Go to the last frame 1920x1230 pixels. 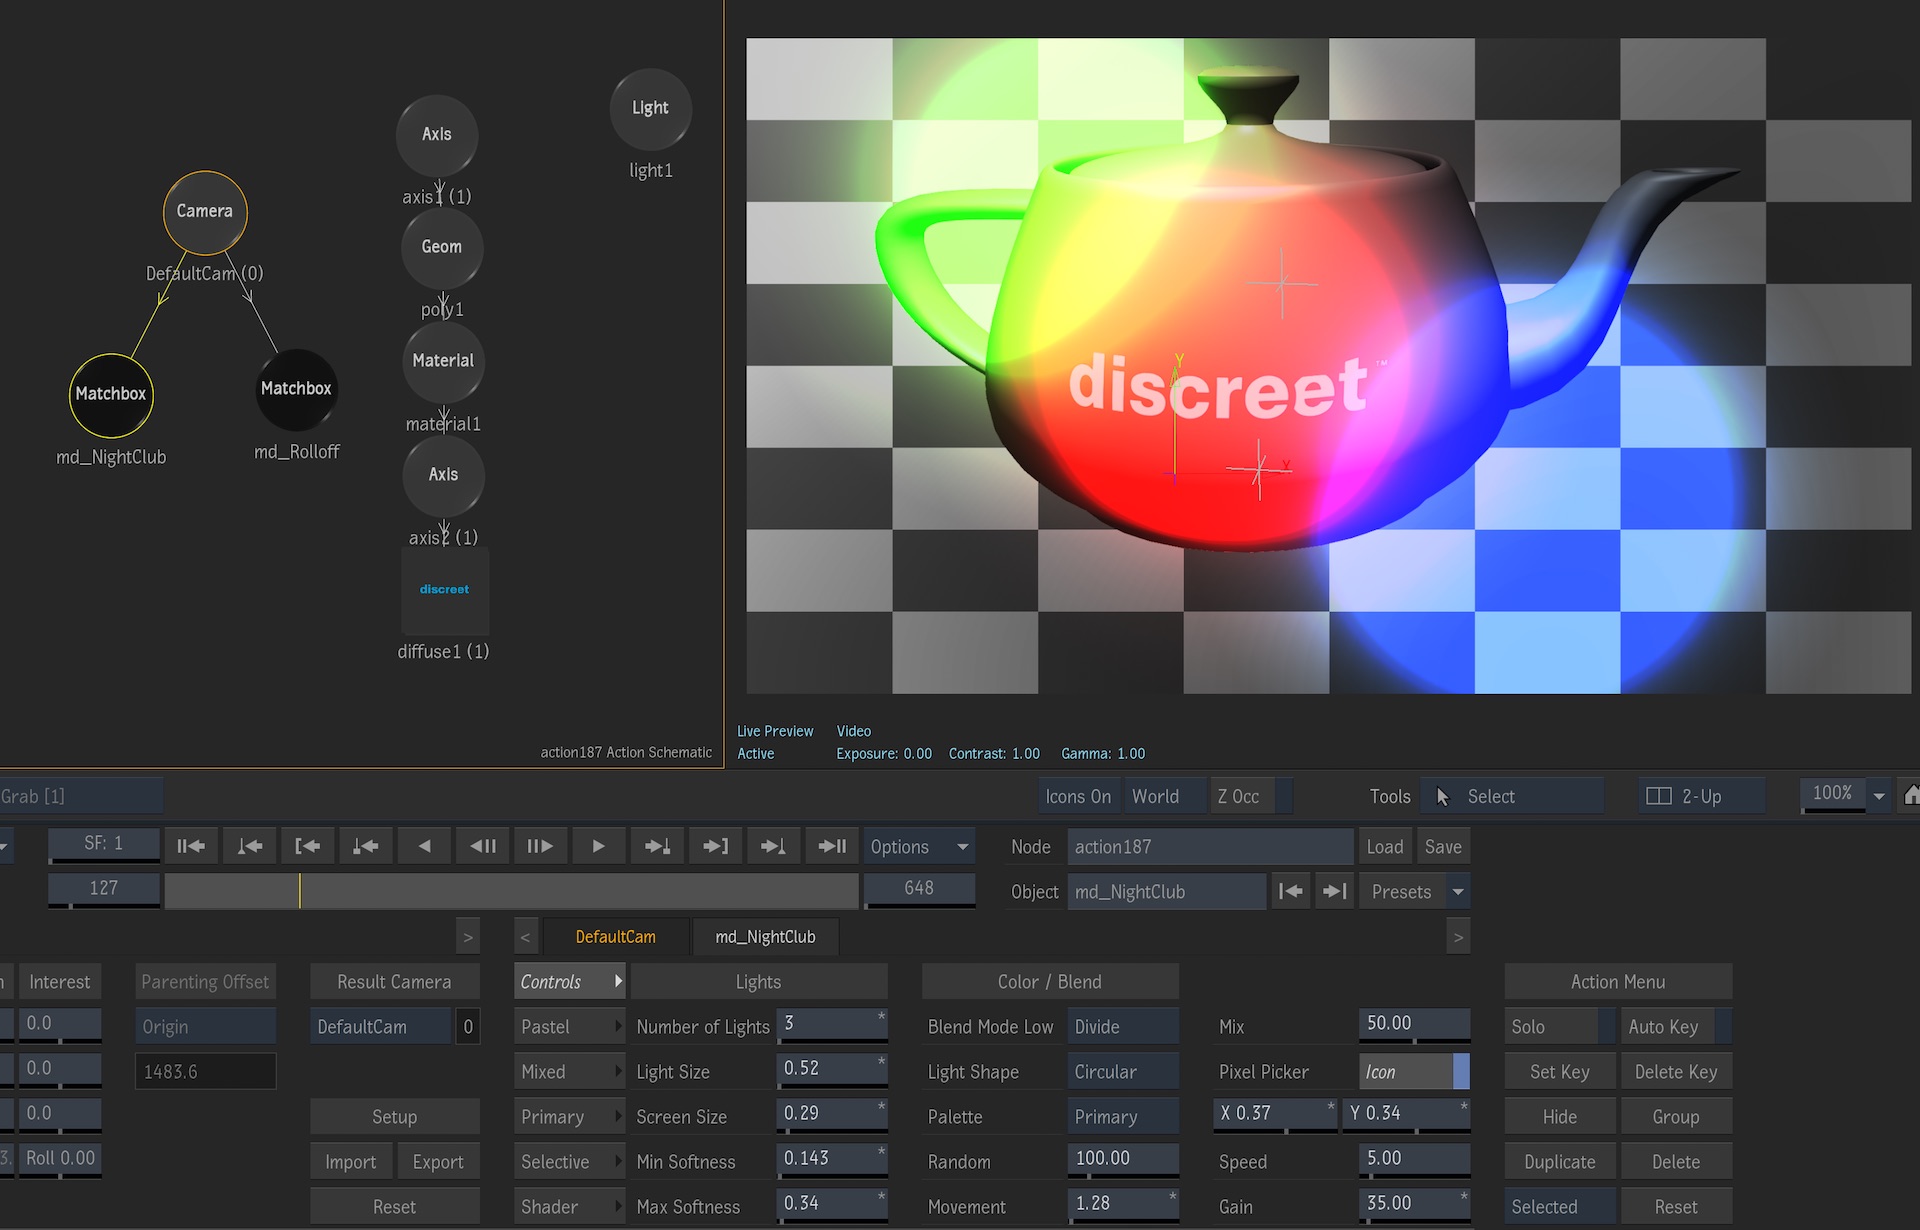point(832,846)
